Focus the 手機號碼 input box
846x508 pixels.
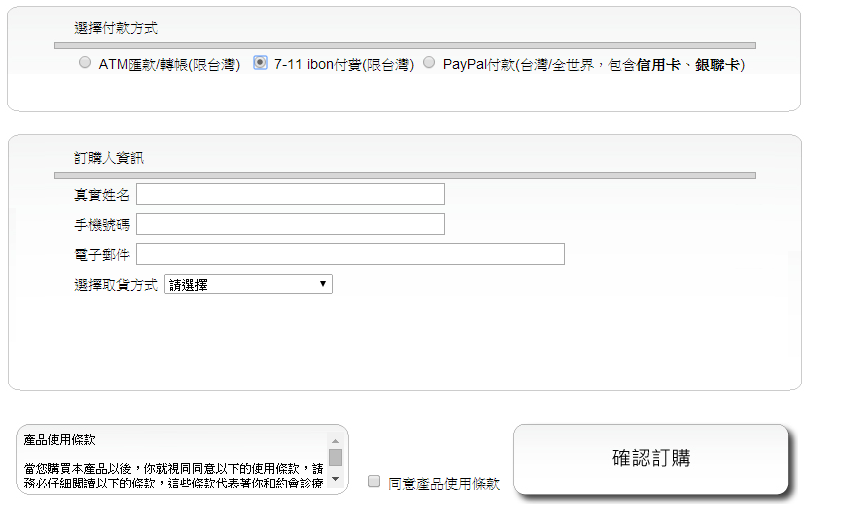pos(290,224)
